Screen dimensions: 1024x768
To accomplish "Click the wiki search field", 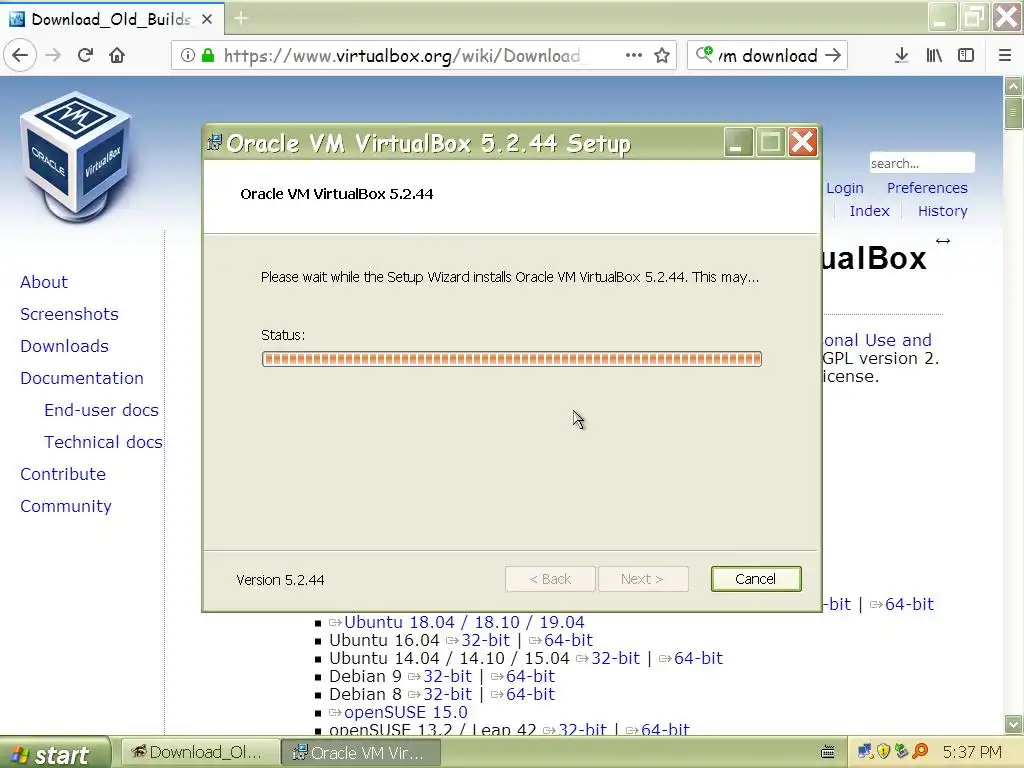I will tap(921, 163).
